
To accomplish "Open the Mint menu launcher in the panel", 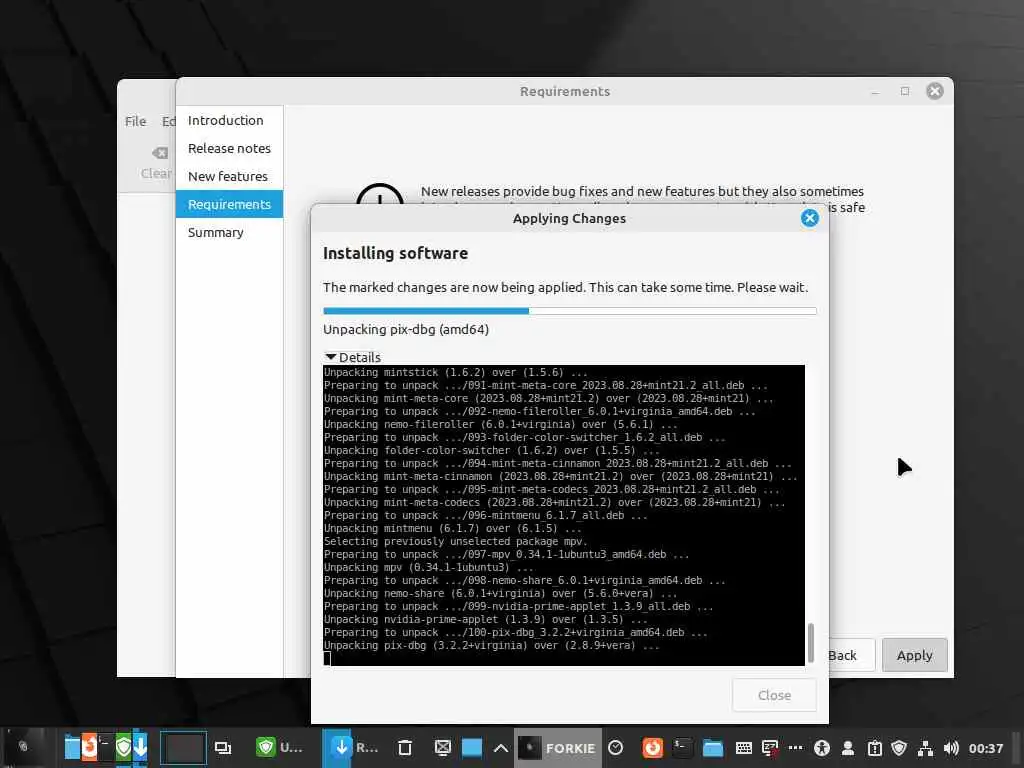I will 23,746.
